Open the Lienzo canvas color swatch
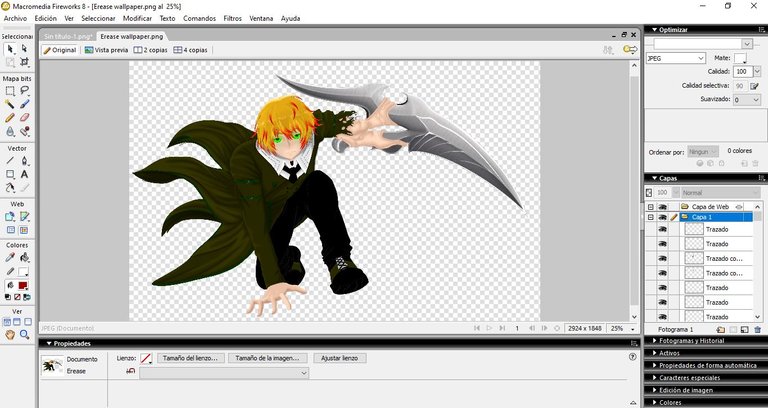 [145, 359]
